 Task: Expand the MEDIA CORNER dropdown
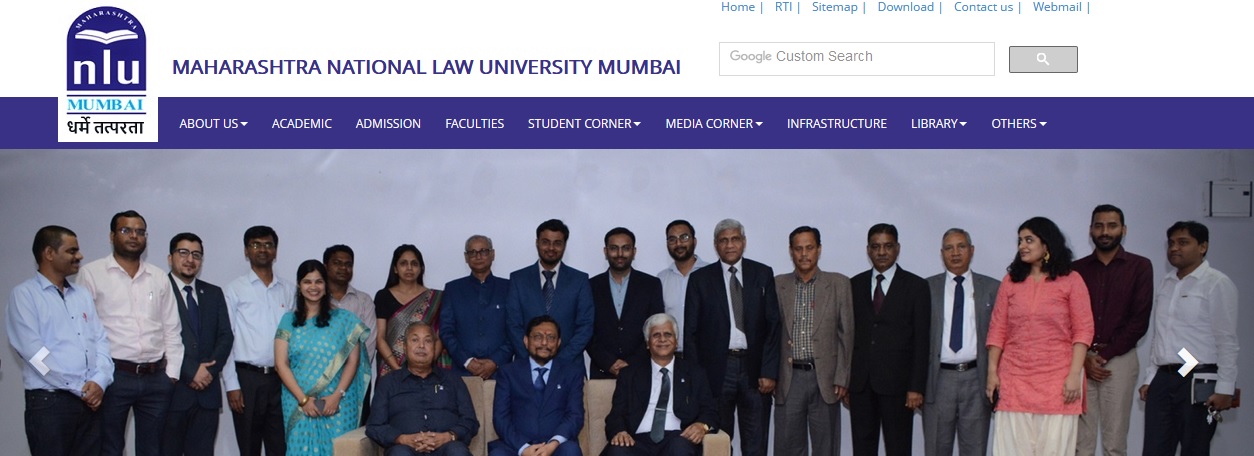coord(714,124)
